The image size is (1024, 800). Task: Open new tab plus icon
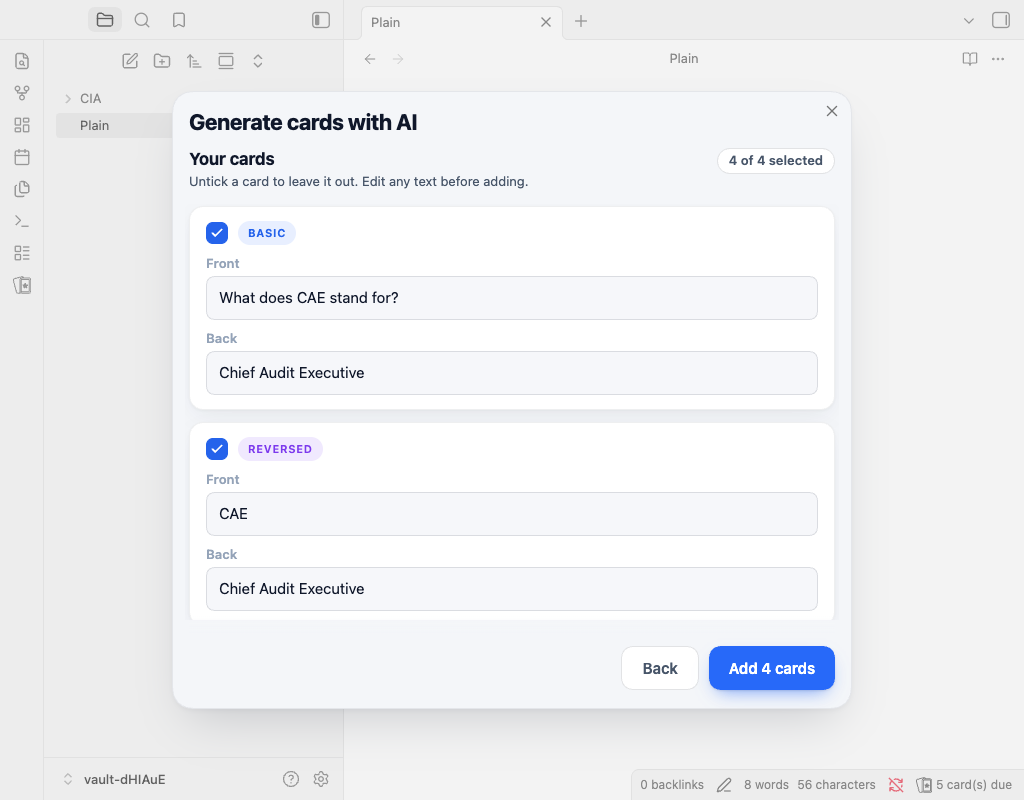(x=581, y=21)
